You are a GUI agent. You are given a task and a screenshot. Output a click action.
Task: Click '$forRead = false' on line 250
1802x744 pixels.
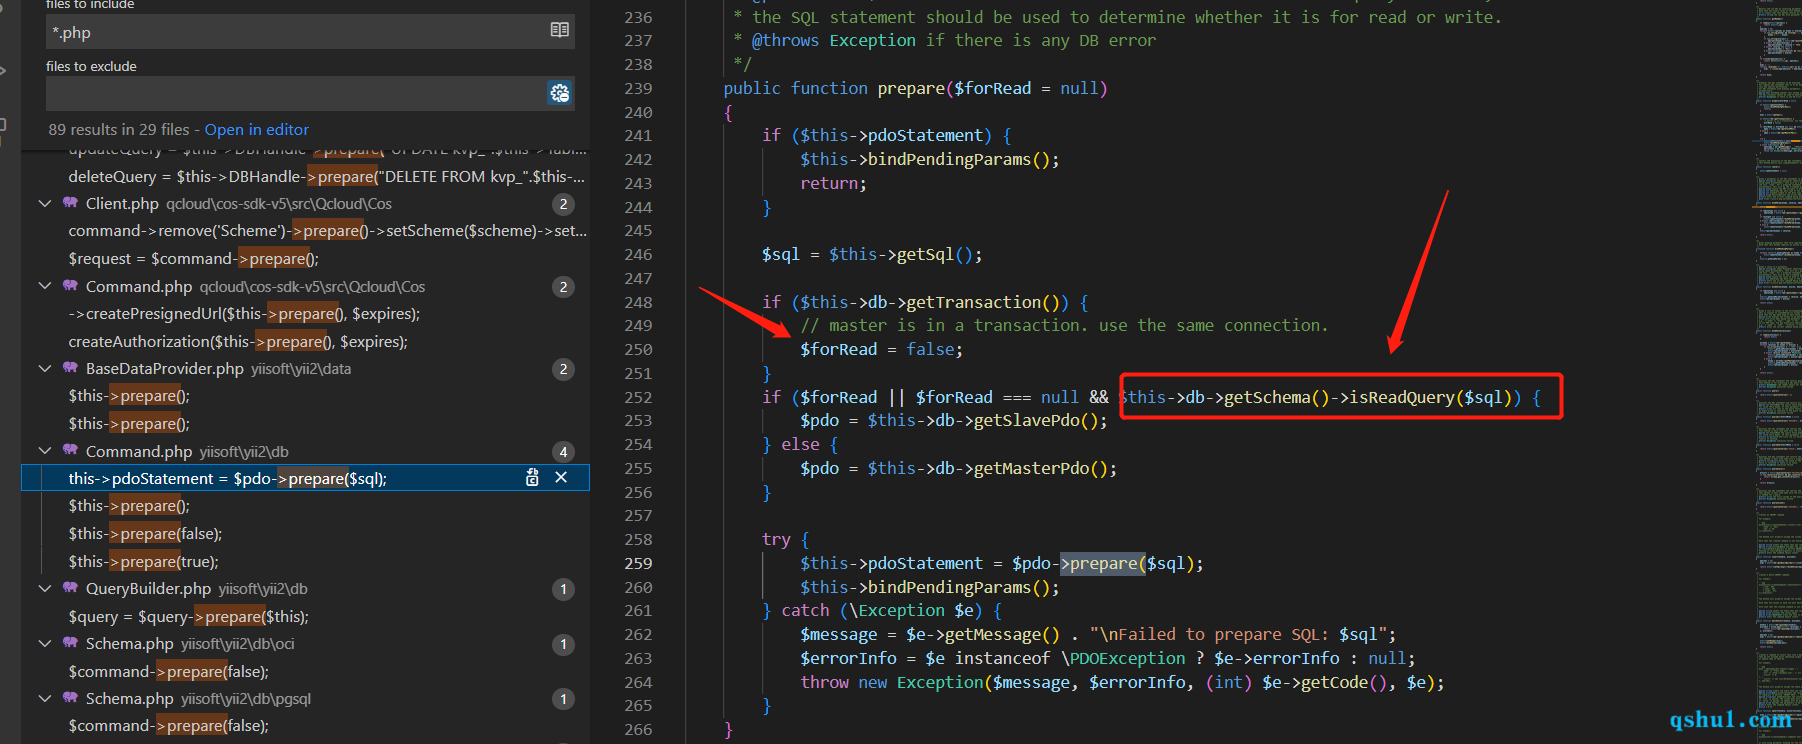click(879, 349)
